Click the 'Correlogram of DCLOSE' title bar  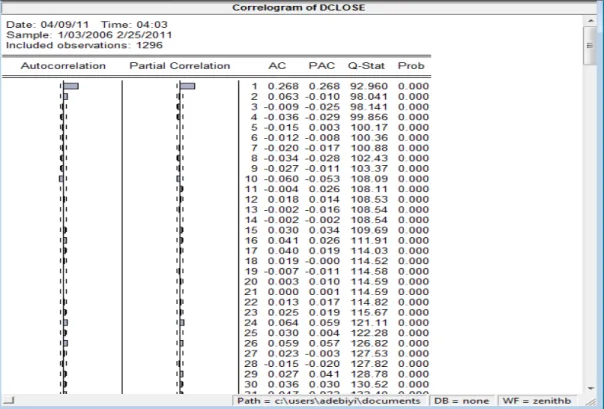[299, 7]
